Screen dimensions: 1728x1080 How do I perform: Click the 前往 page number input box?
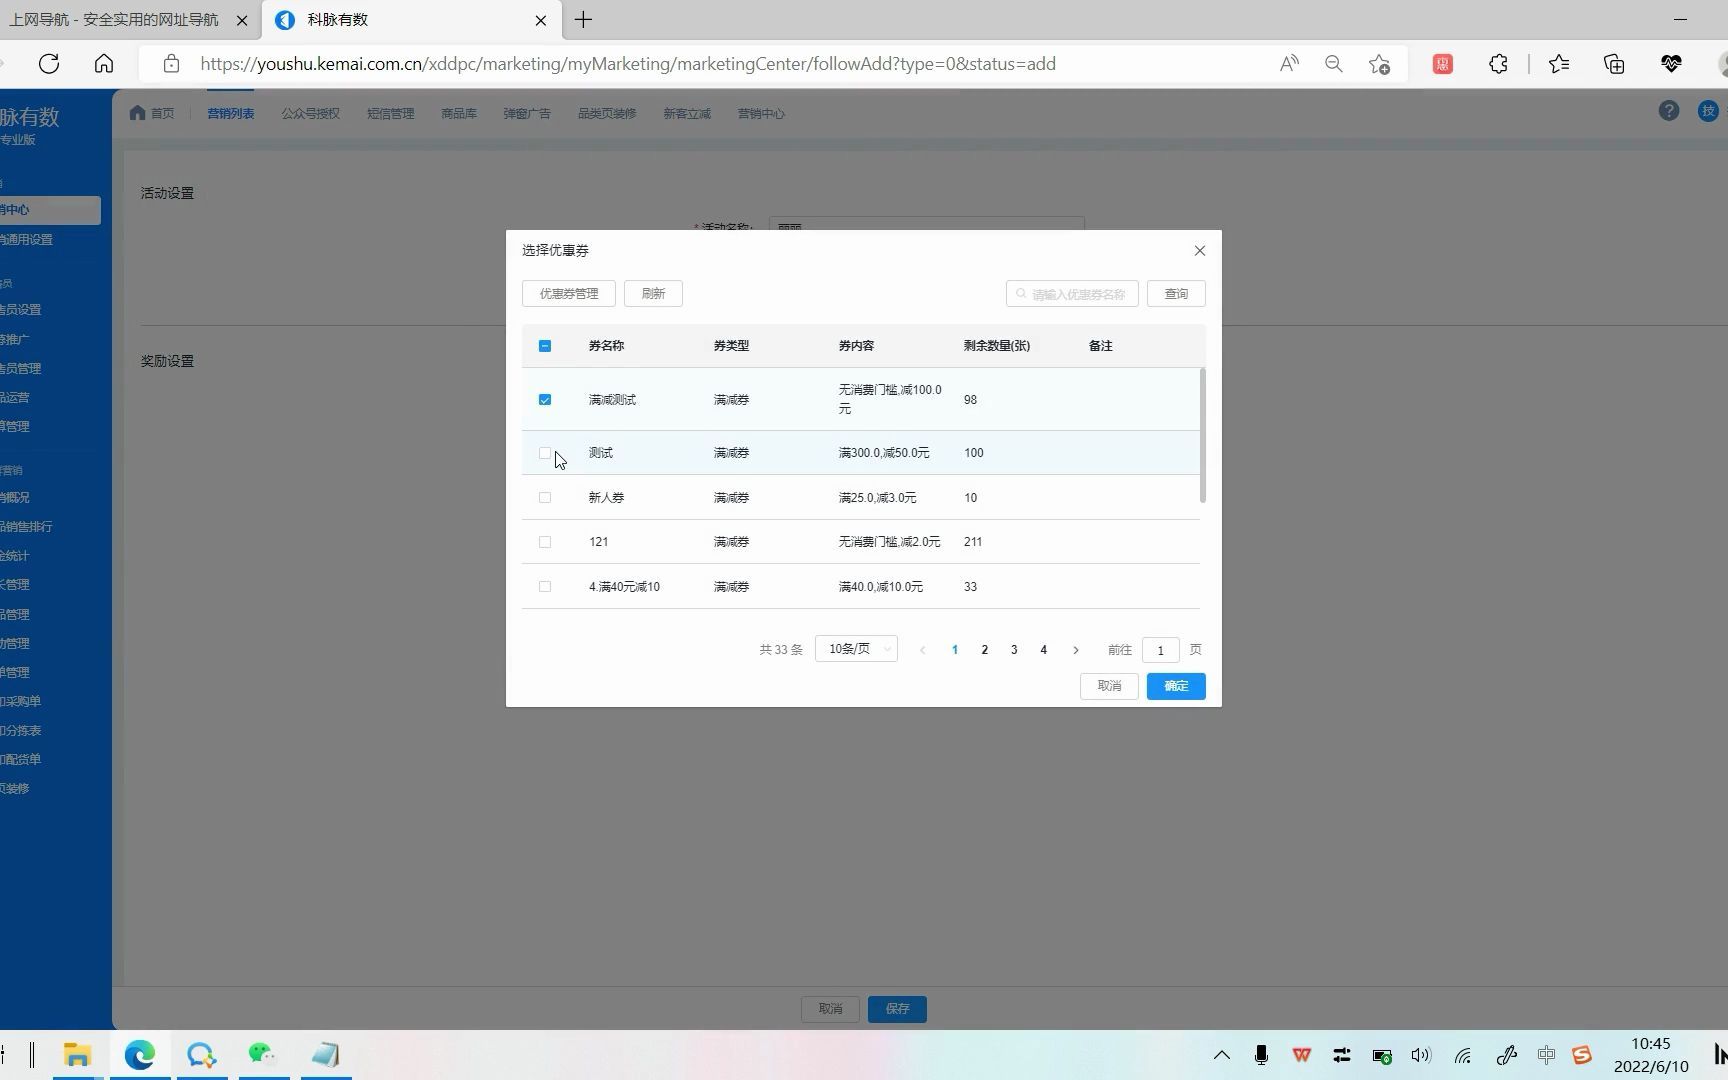1160,650
